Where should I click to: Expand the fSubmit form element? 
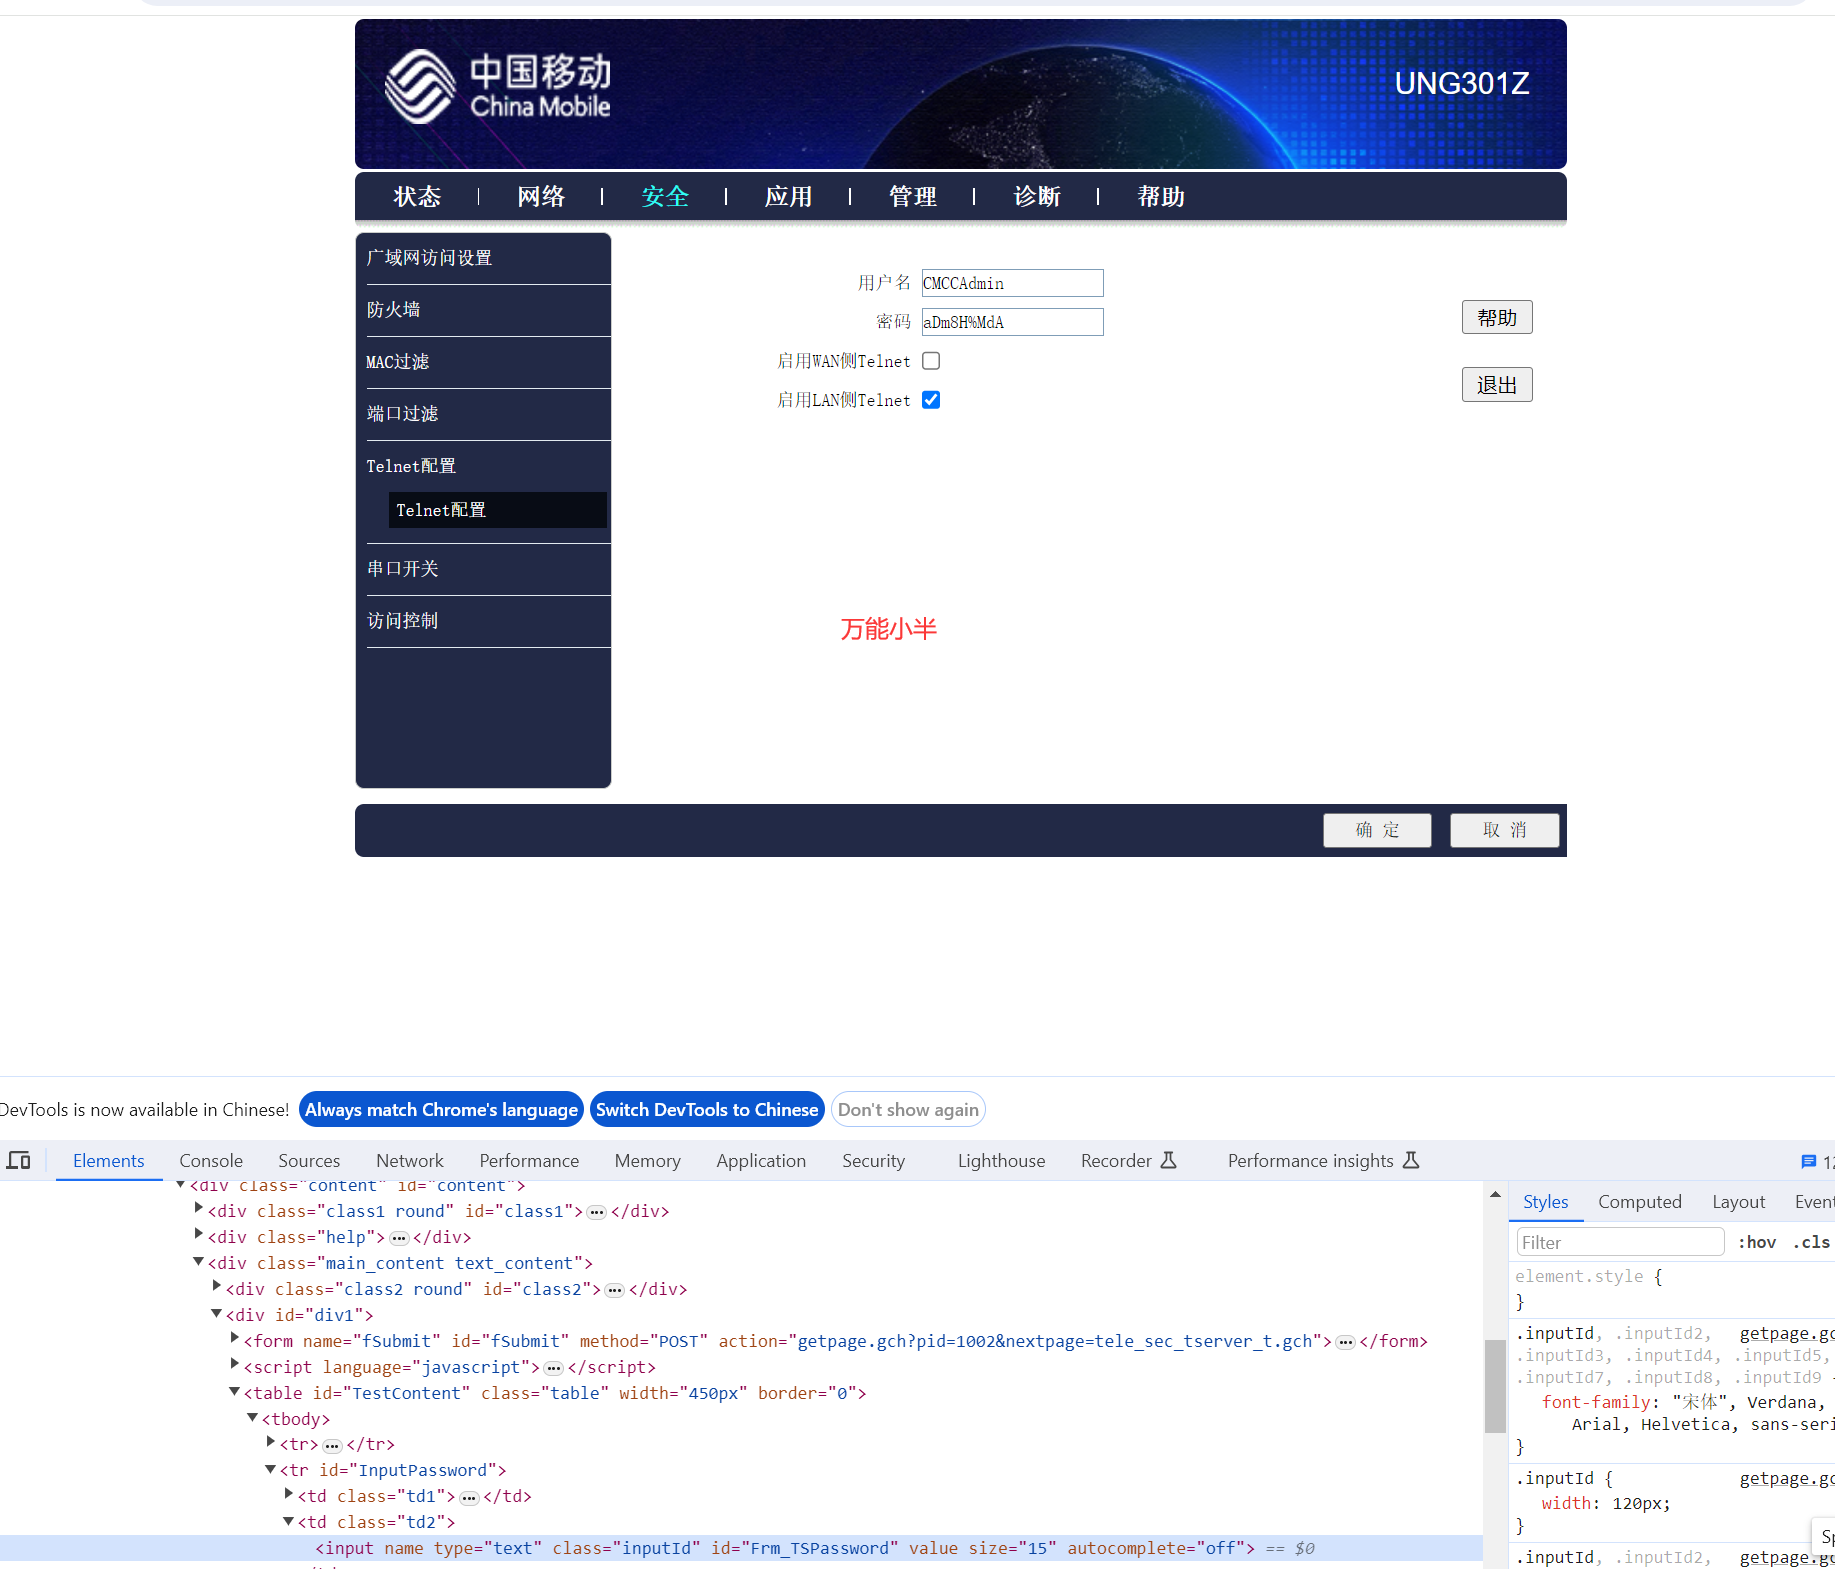tap(235, 1338)
